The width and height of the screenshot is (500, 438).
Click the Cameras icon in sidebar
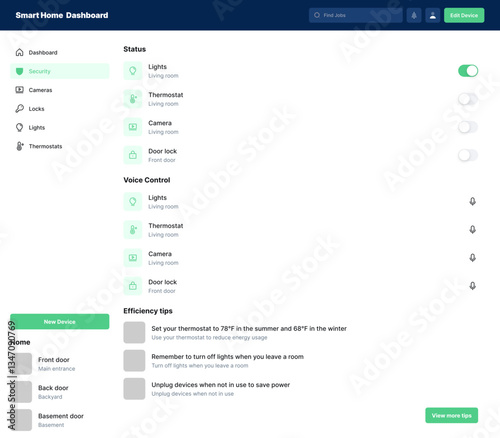pyautogui.click(x=20, y=90)
